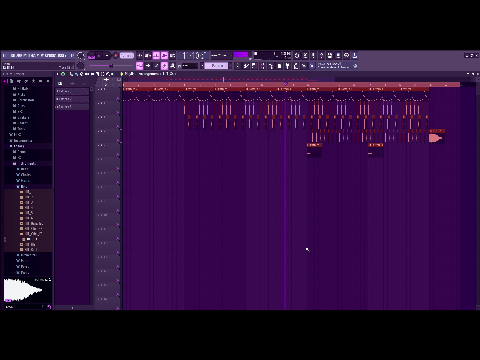Click the CPU and memory usage panel
Viewport: 480px width, 360px height.
[x=272, y=55]
